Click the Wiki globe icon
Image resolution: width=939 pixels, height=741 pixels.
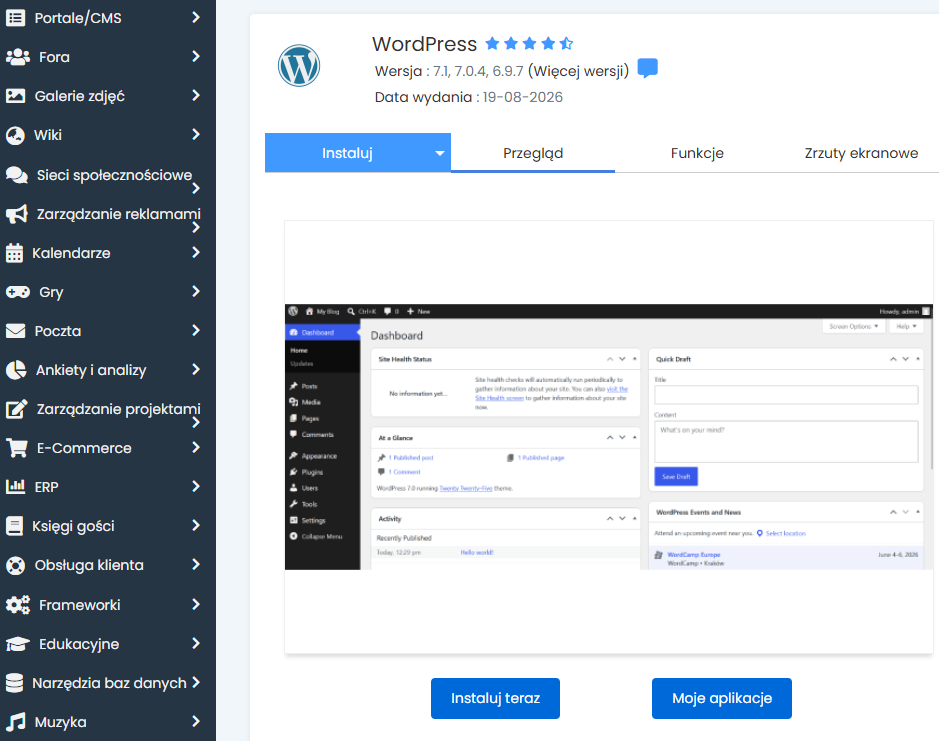(x=15, y=135)
